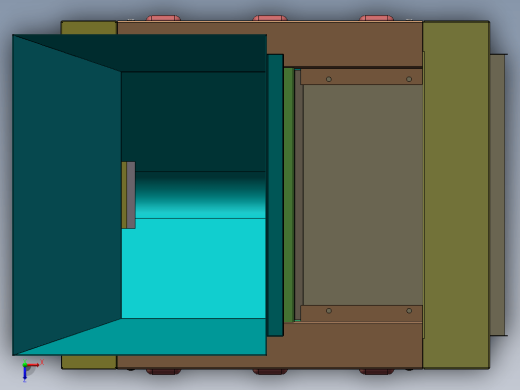
Task: Select the large gray-brown center panel
Action: 363,195
